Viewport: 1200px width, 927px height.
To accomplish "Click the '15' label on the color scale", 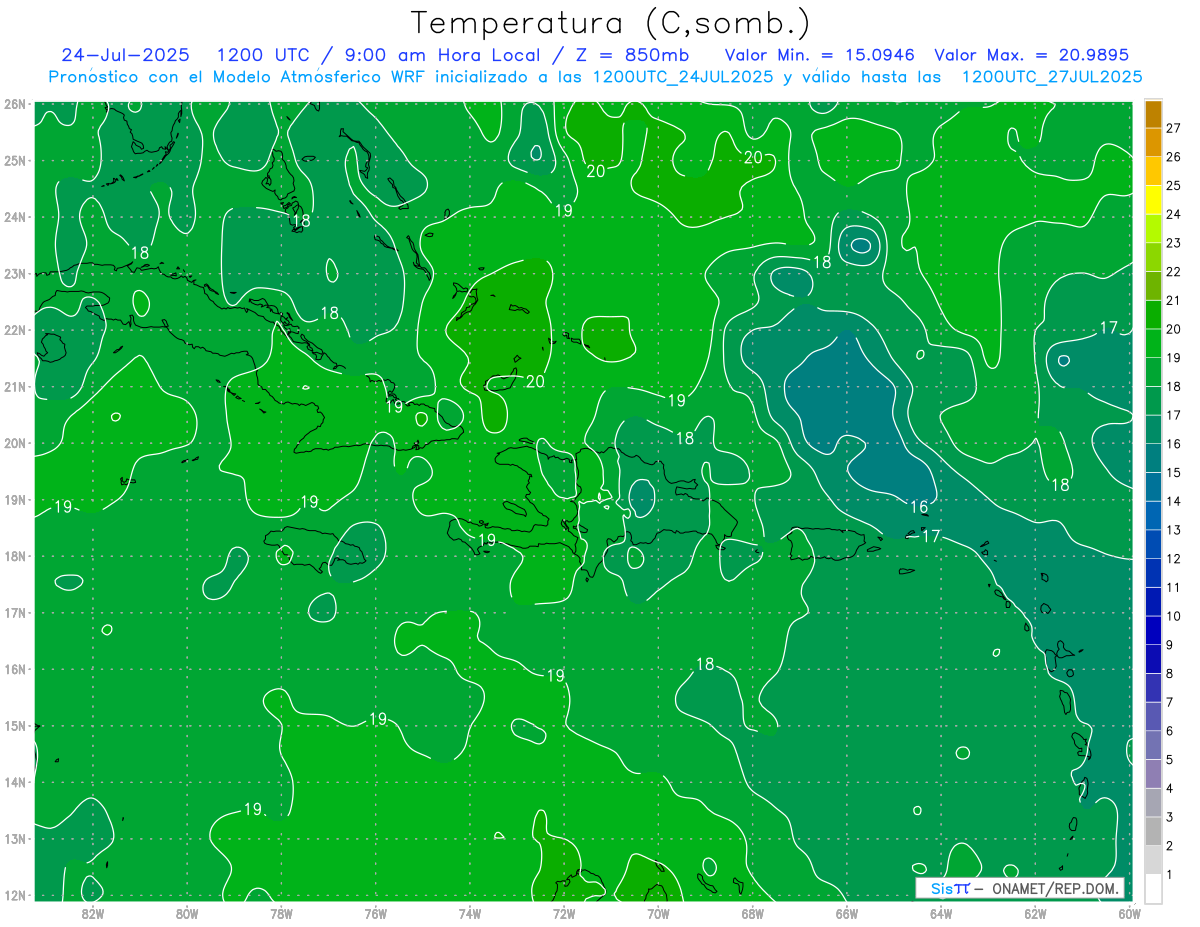I will coord(1173,472).
